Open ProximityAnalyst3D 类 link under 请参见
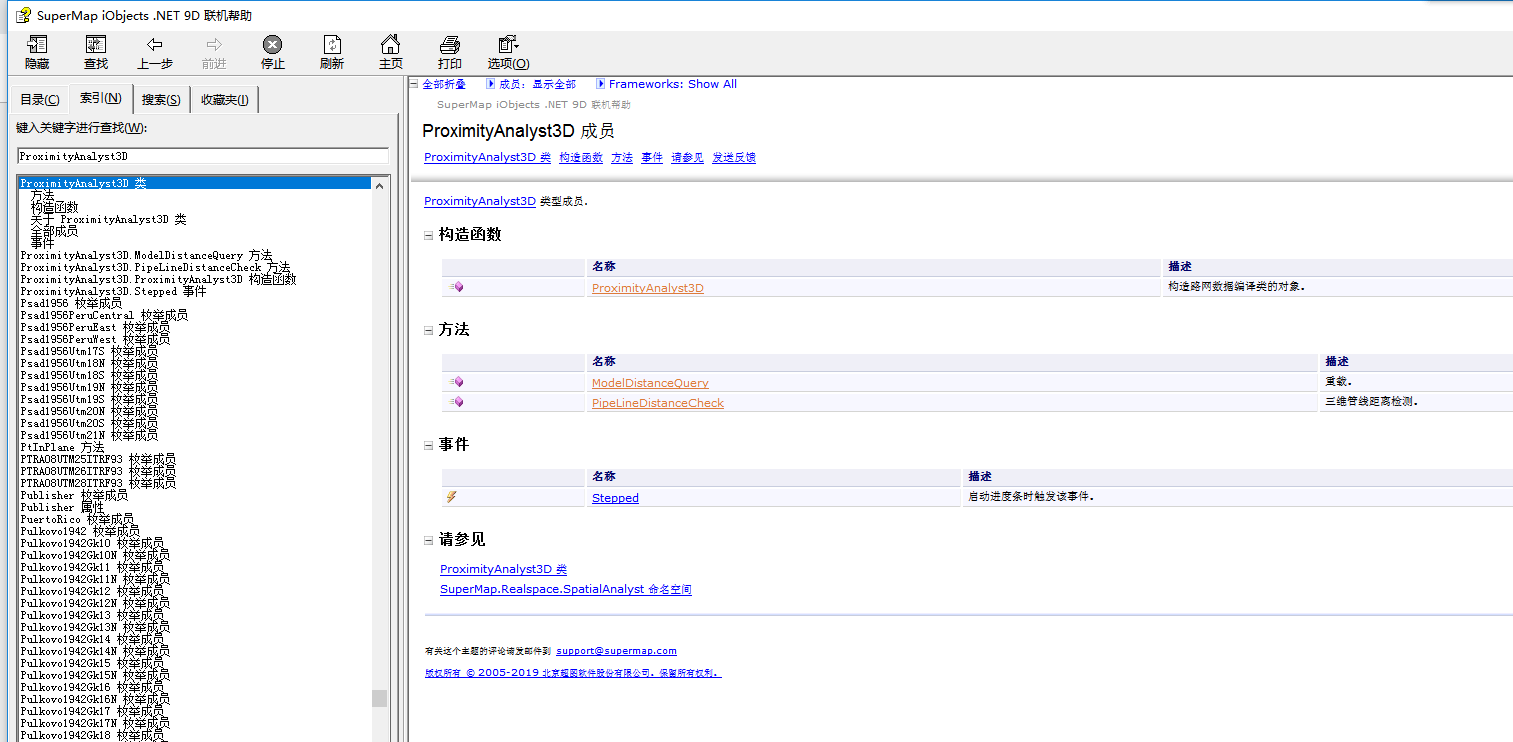Screen dimensions: 1513x742 (x=503, y=569)
